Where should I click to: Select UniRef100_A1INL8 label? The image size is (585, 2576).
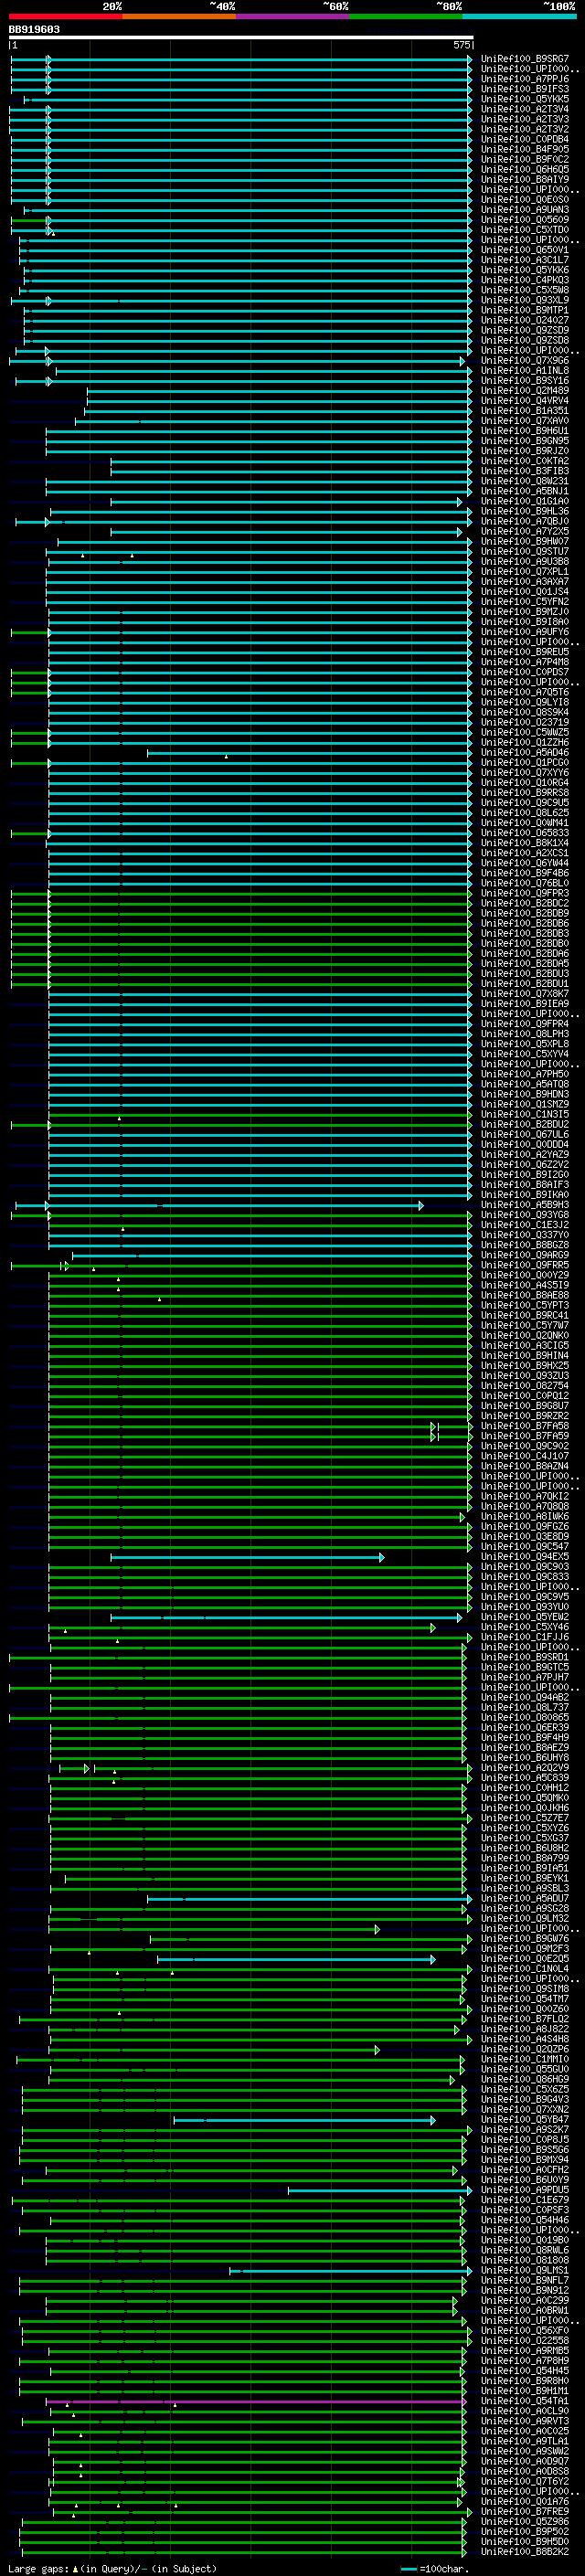click(525, 370)
